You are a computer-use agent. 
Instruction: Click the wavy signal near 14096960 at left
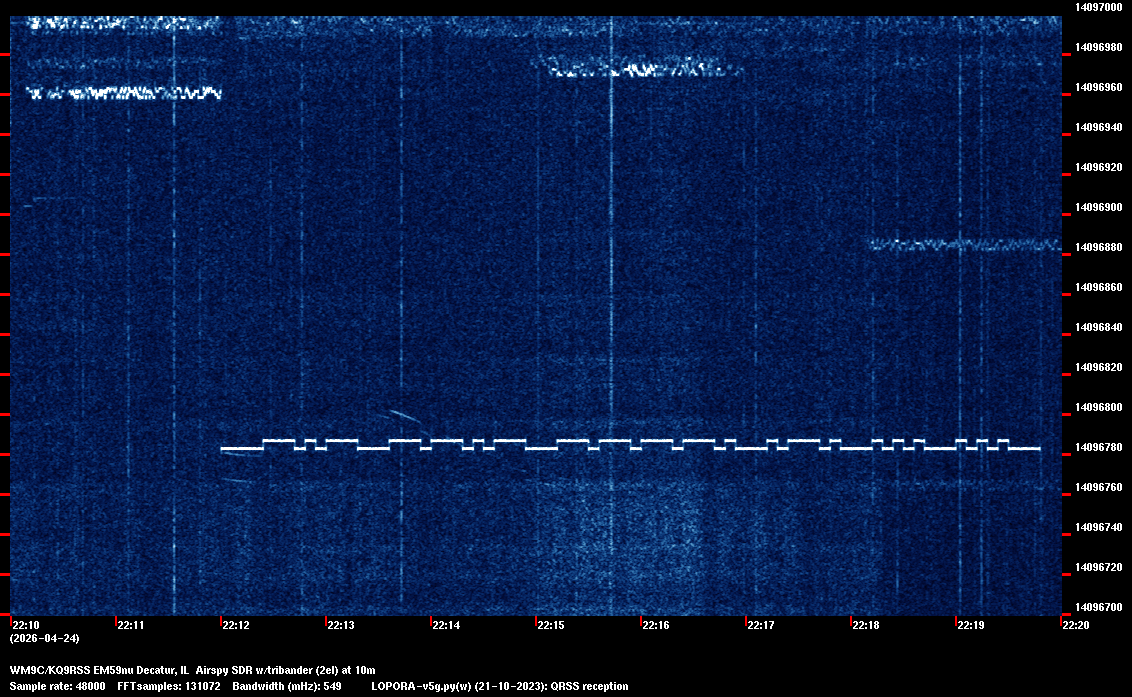(123, 93)
